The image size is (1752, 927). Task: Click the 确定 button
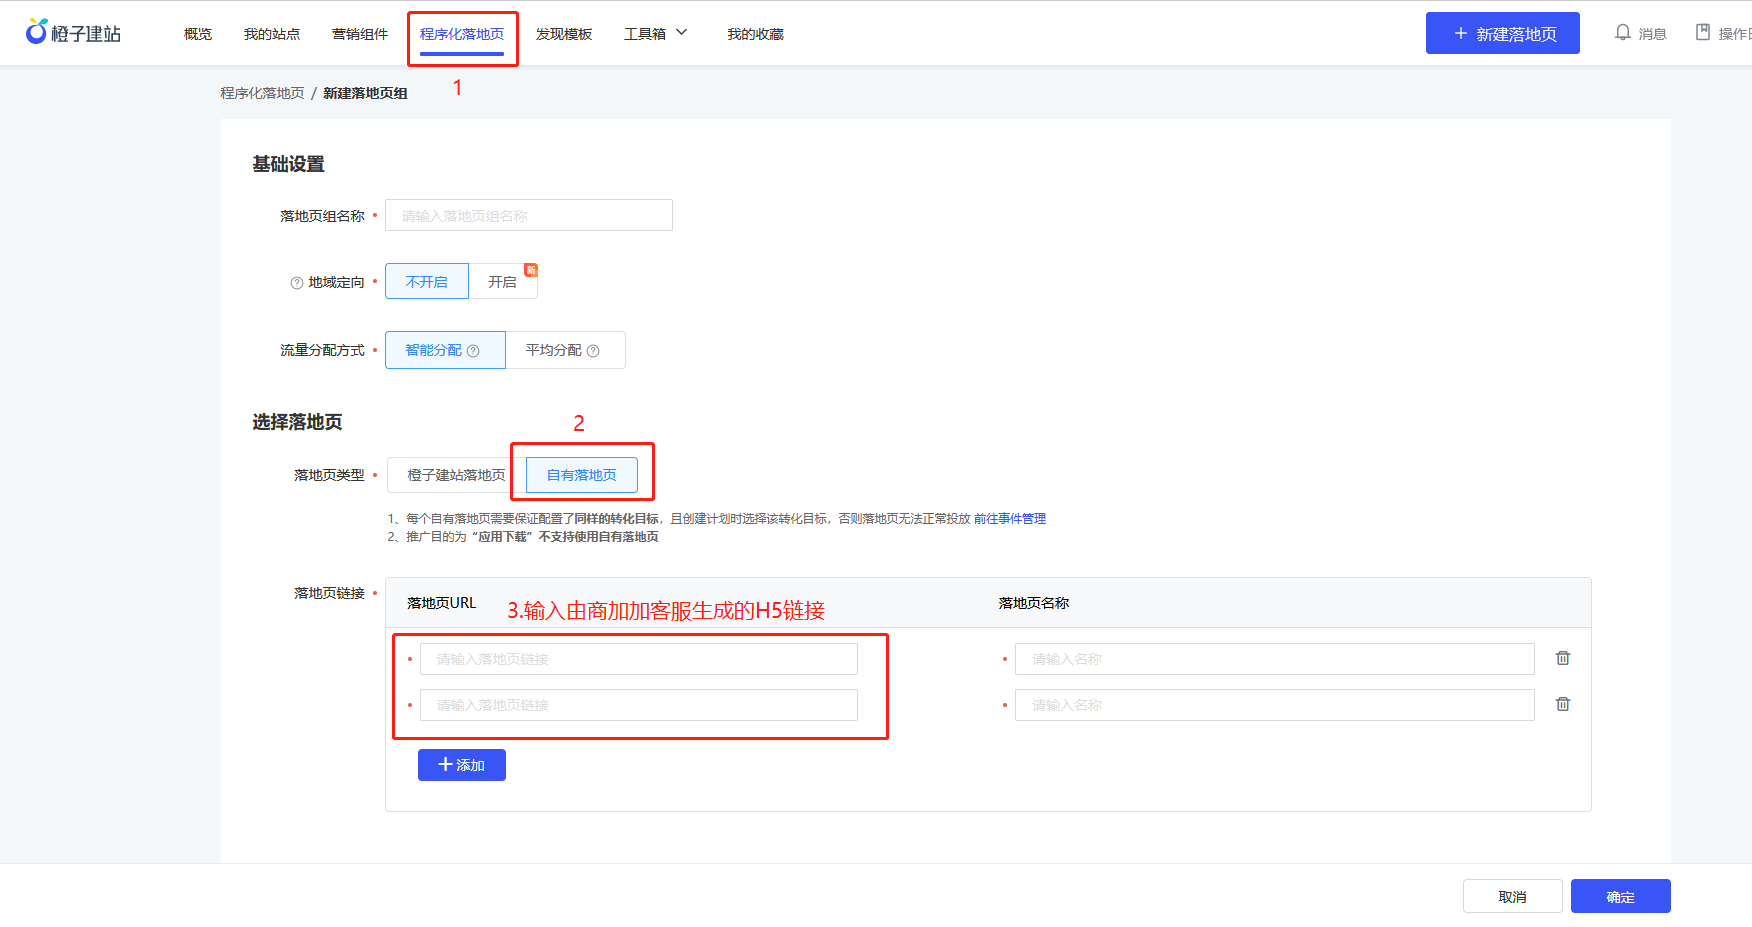pyautogui.click(x=1621, y=896)
